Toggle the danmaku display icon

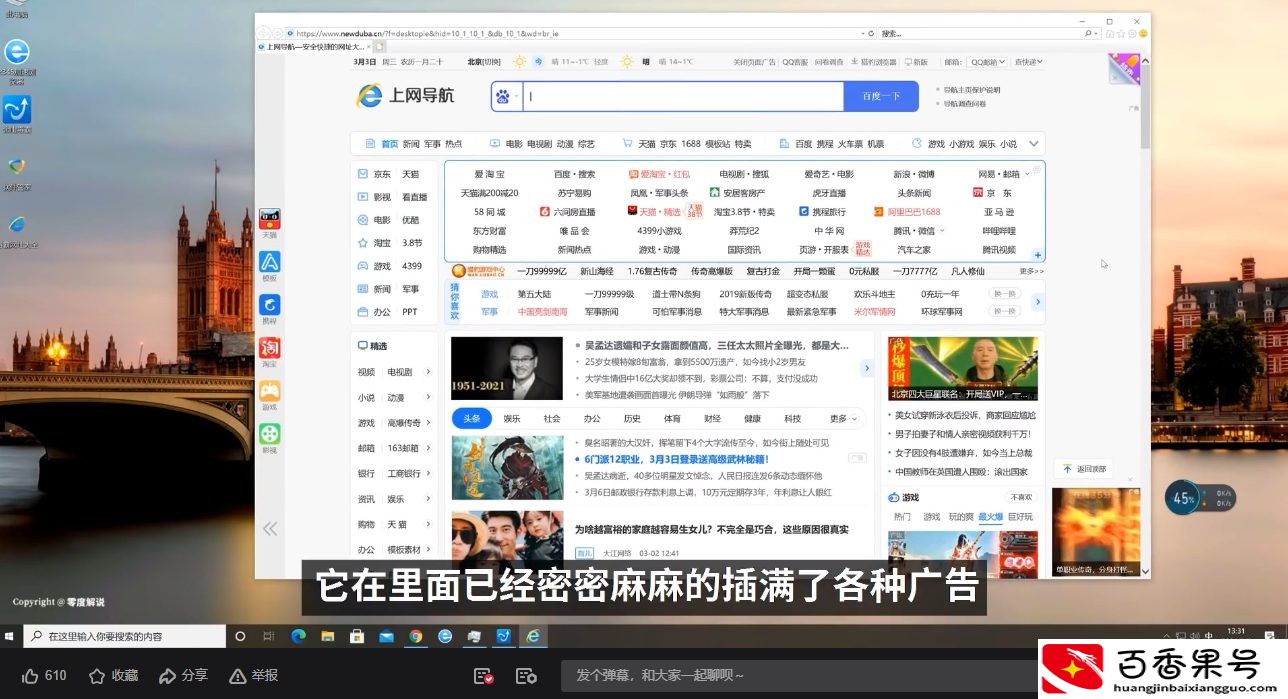pos(483,676)
